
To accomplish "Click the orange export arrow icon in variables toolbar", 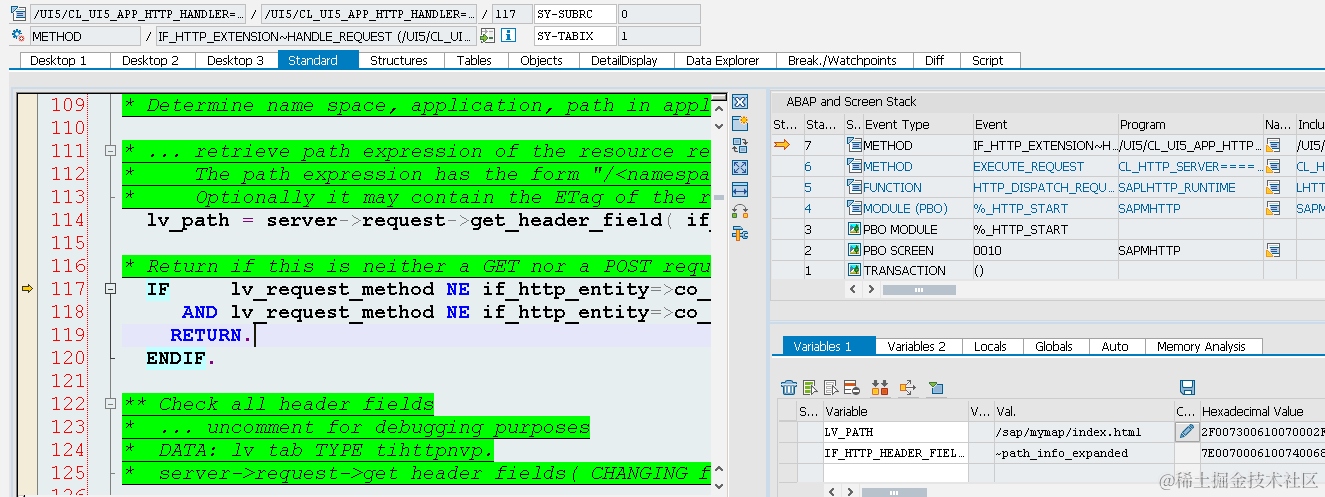I will click(908, 387).
